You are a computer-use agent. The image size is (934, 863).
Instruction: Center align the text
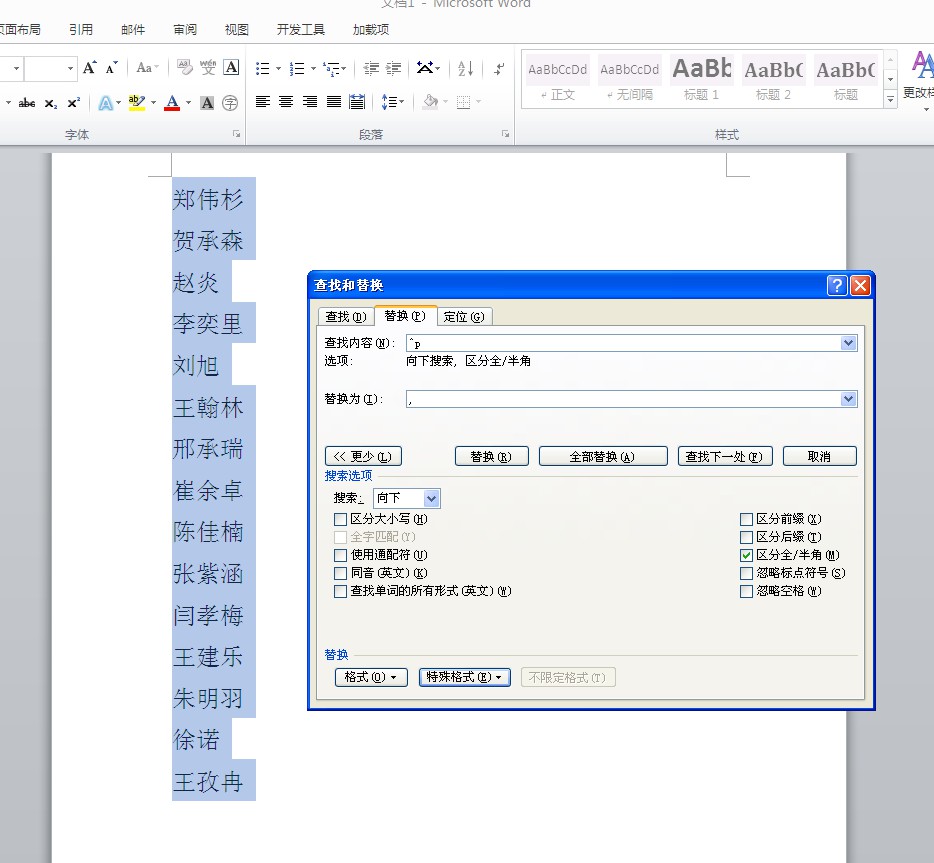pos(286,102)
